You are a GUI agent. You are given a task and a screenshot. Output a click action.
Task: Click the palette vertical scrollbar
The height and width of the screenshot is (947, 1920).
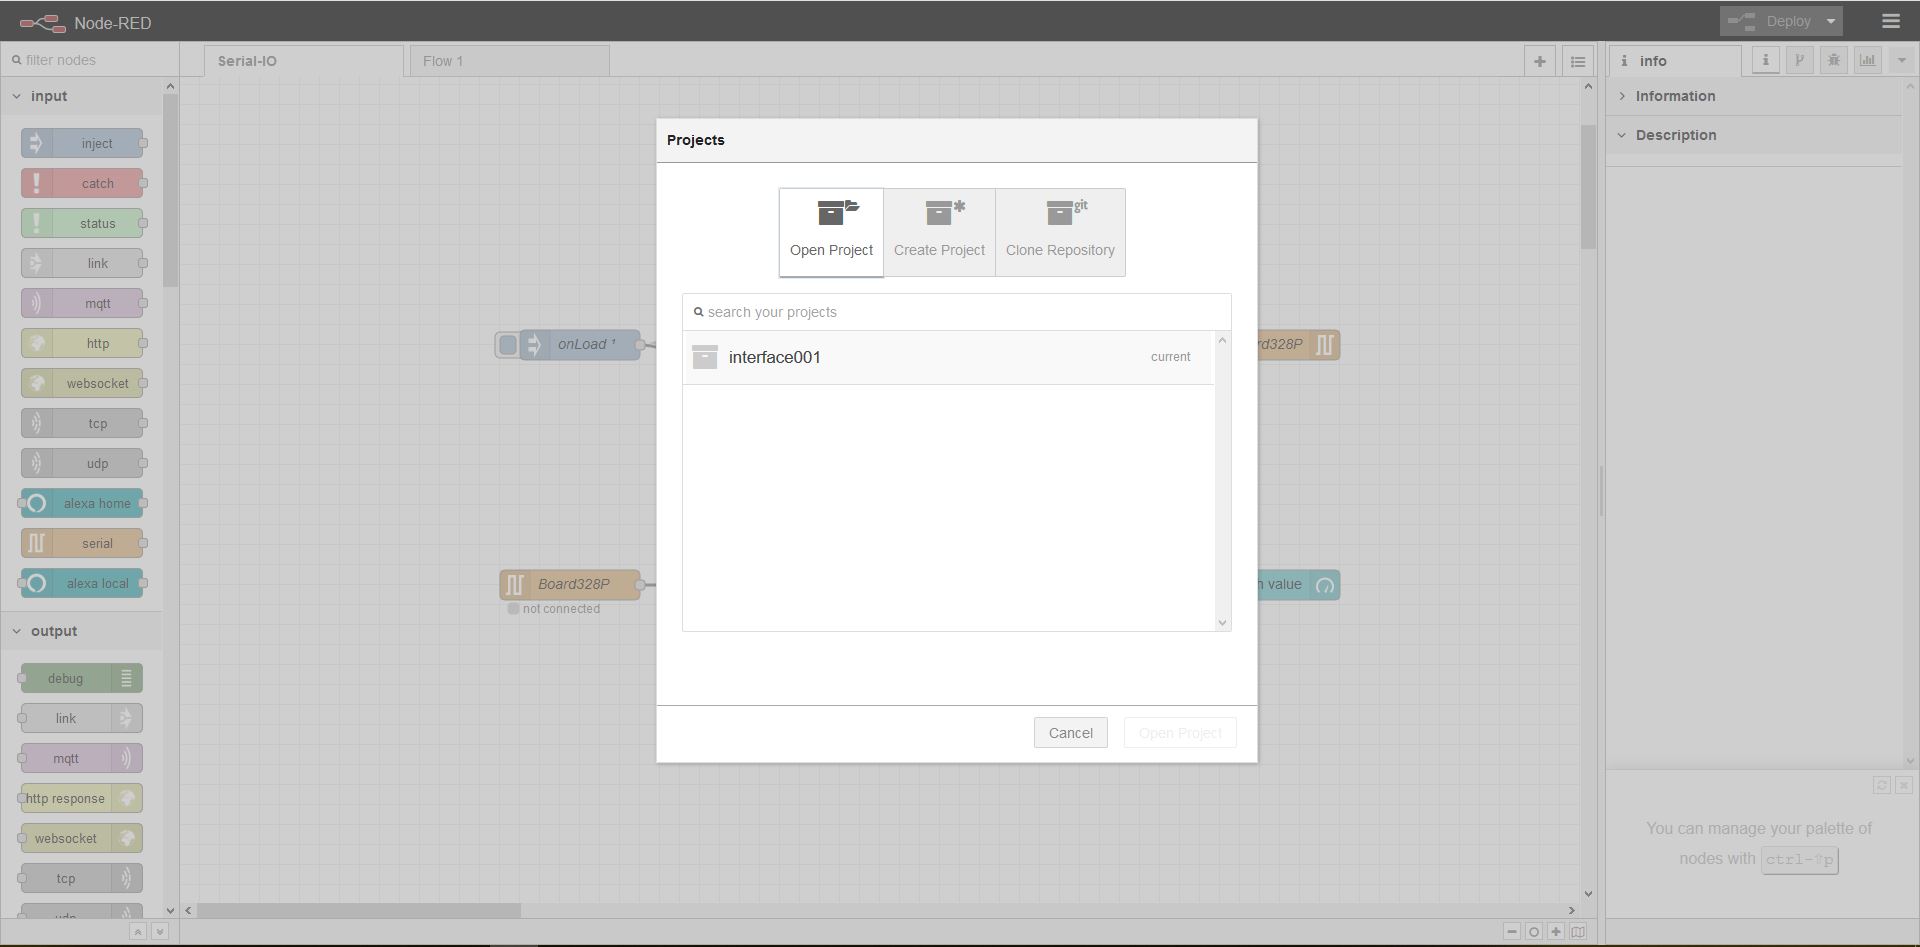[x=170, y=190]
